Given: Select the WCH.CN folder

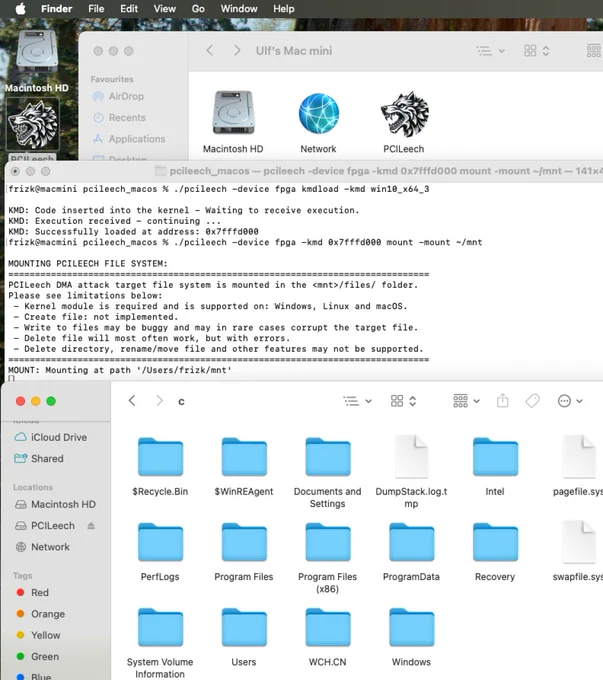Looking at the screenshot, I should point(328,637).
